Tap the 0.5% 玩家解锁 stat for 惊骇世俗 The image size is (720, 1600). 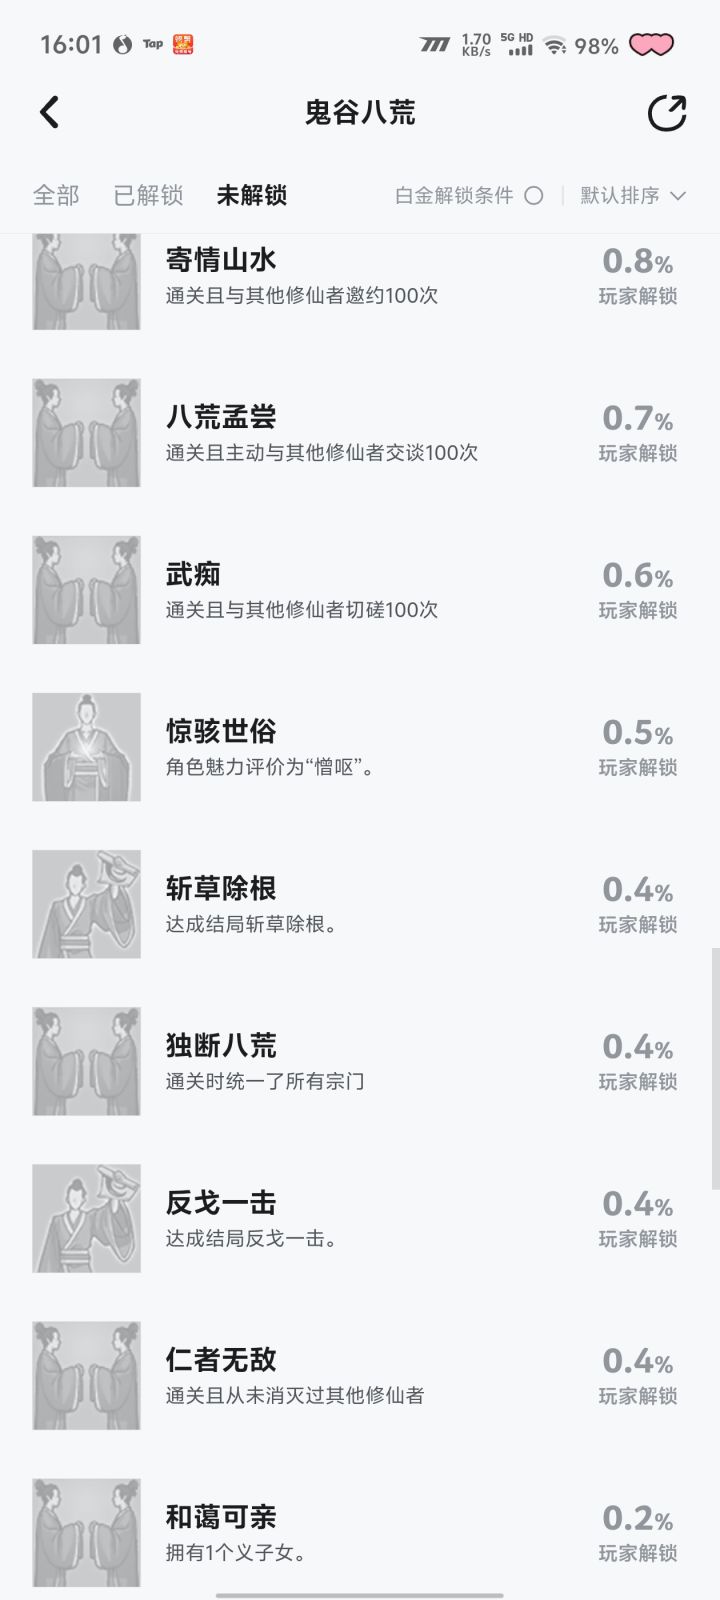(638, 747)
